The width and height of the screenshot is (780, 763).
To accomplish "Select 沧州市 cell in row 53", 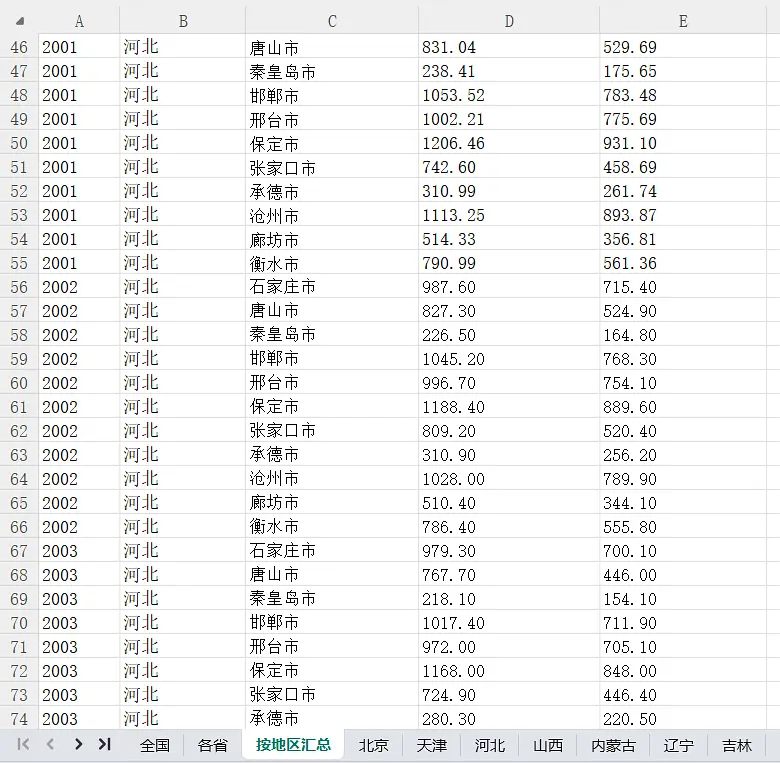I will 332,215.
